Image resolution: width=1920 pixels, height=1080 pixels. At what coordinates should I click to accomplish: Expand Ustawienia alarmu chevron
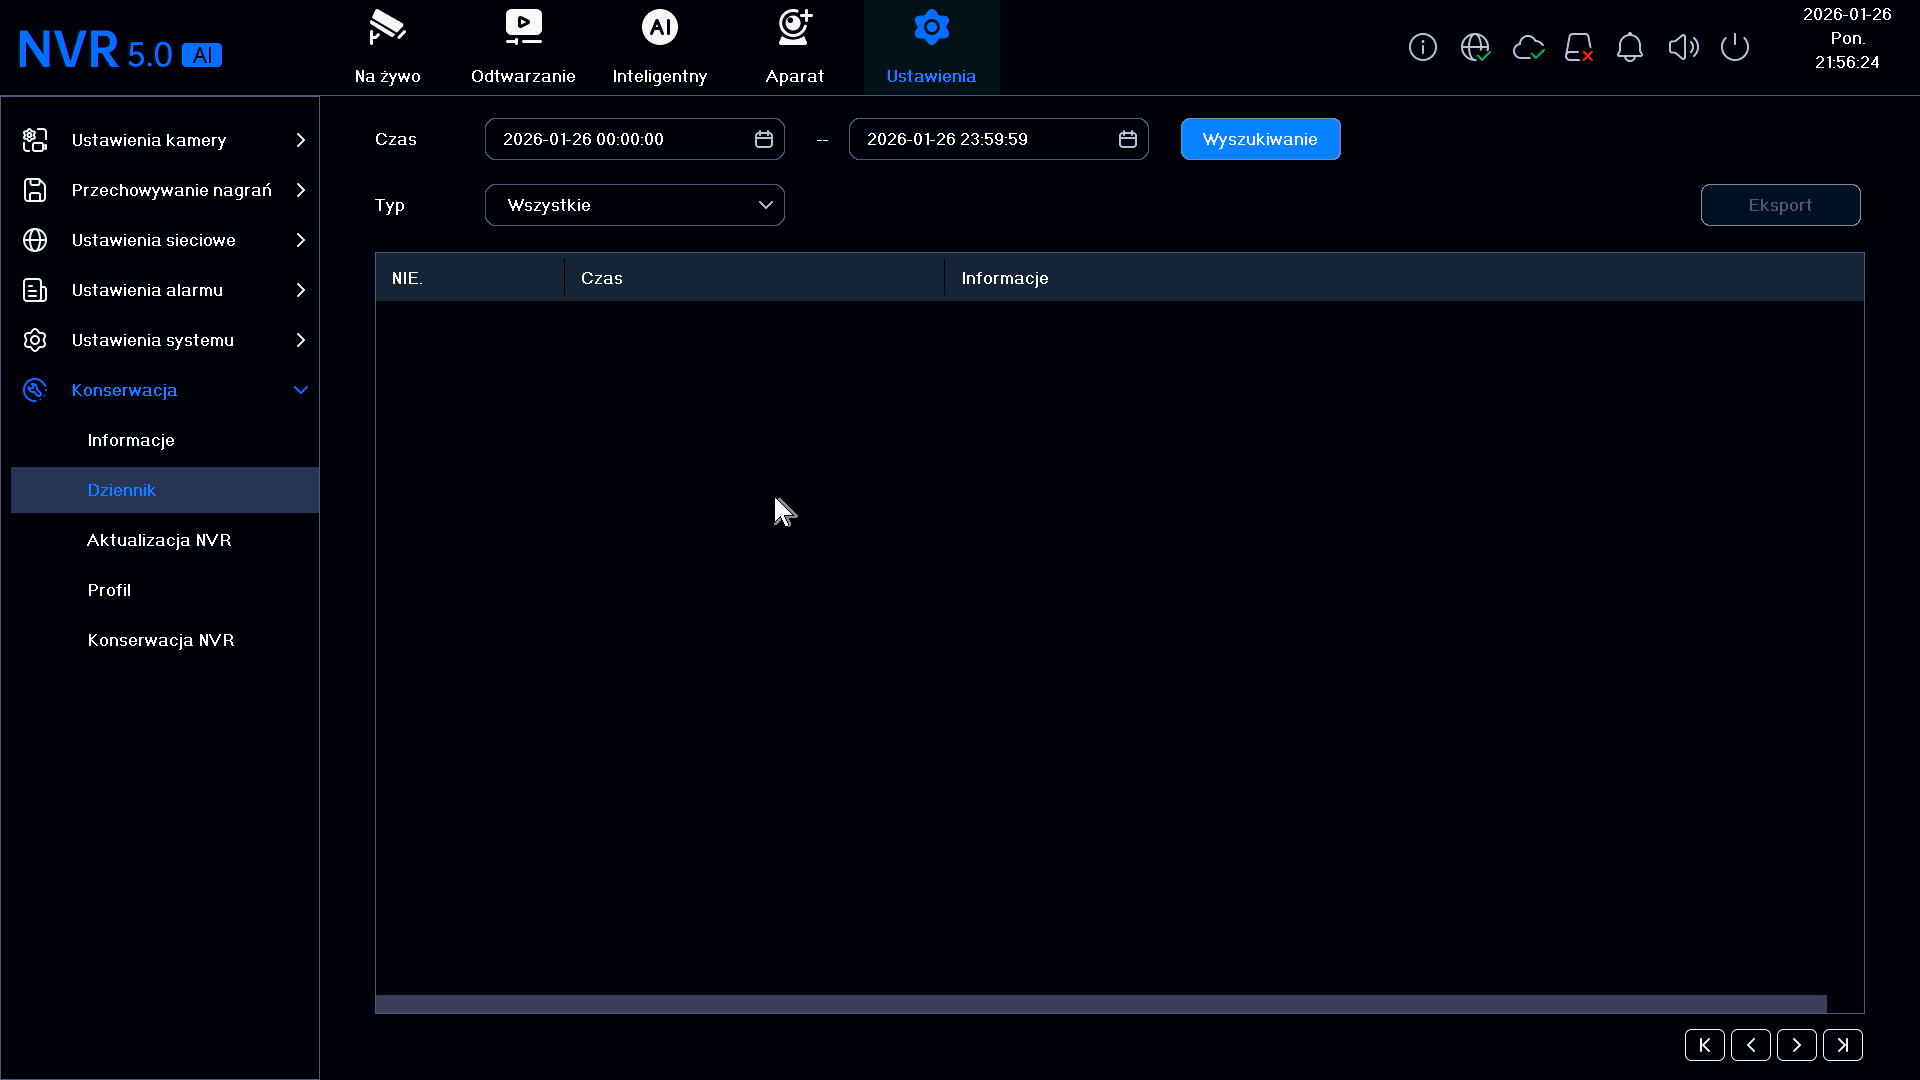tap(300, 290)
